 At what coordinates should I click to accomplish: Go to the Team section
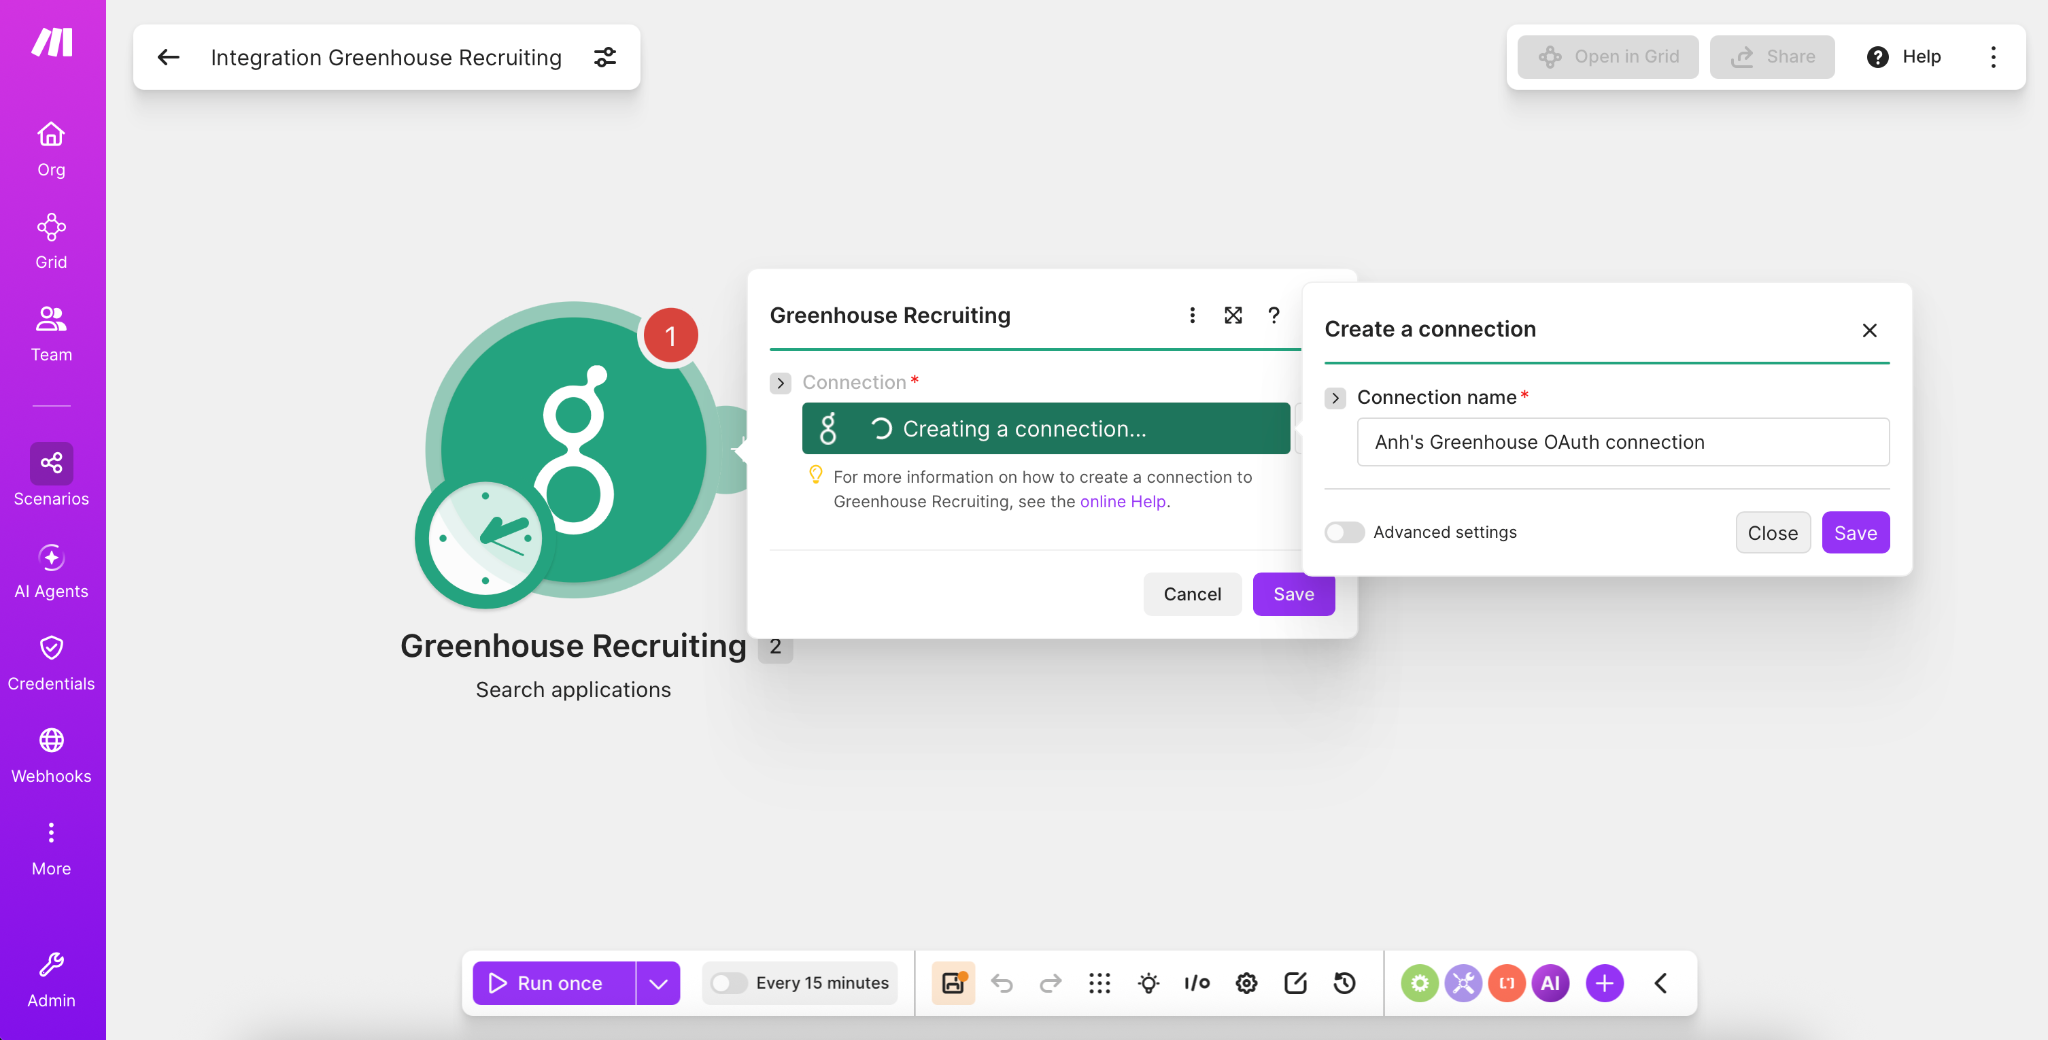pyautogui.click(x=51, y=334)
